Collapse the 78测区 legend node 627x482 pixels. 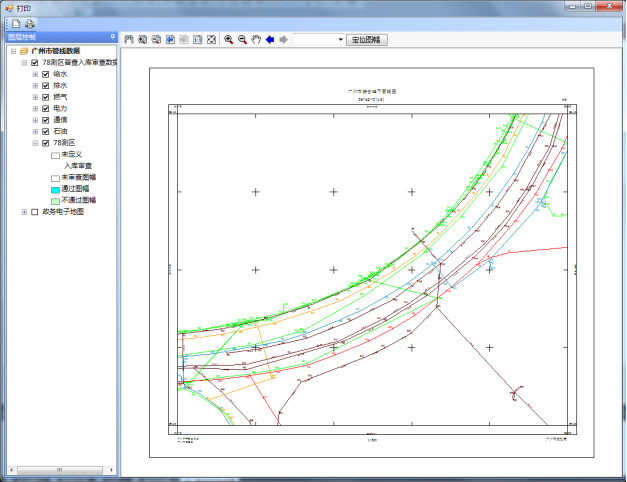pos(35,143)
